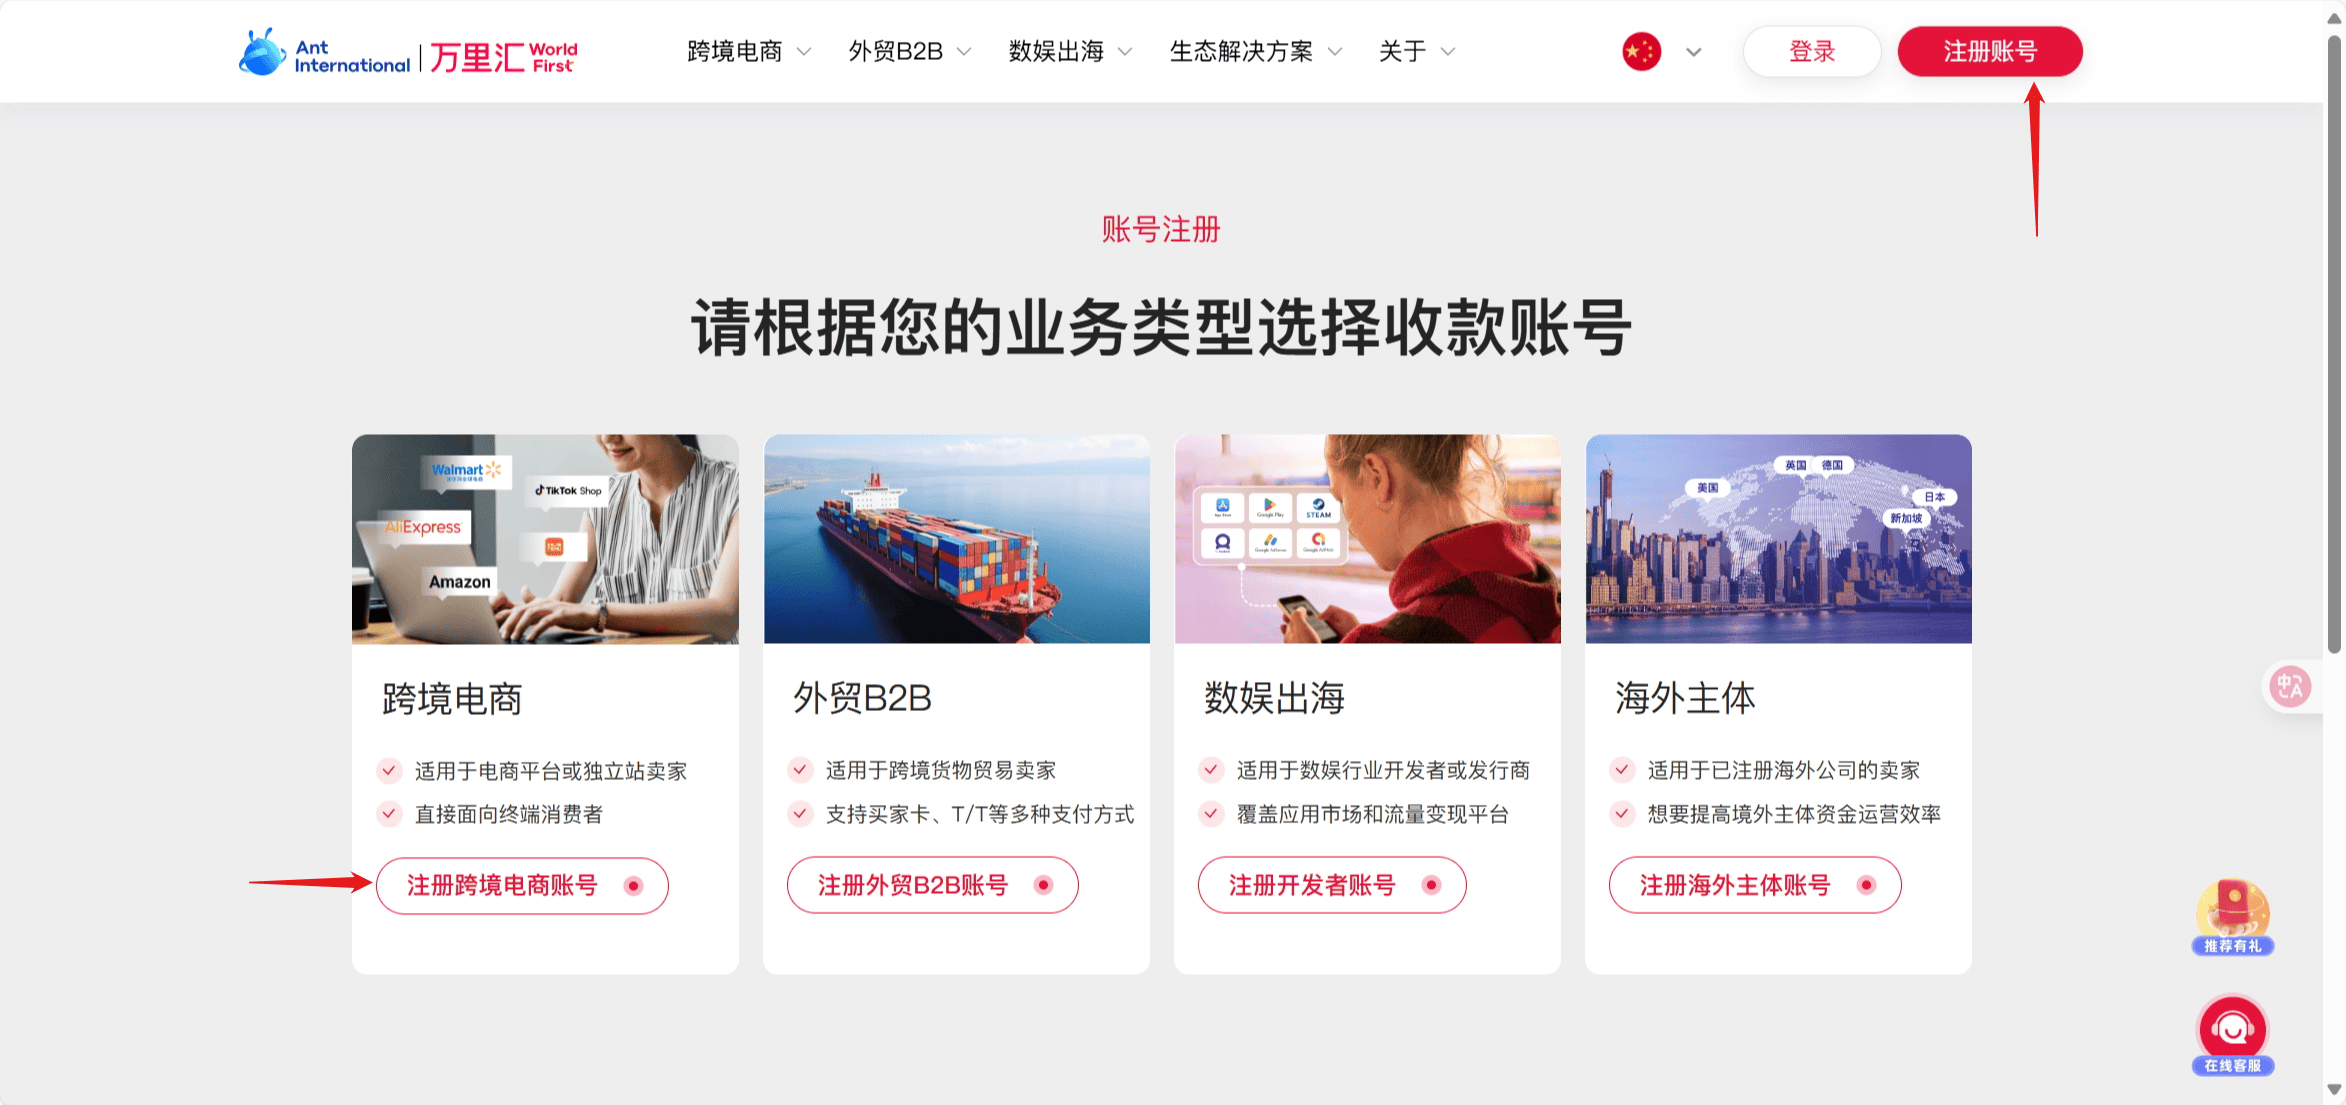Click the floating translate icon at right edge
2346x1105 pixels.
click(x=2290, y=687)
